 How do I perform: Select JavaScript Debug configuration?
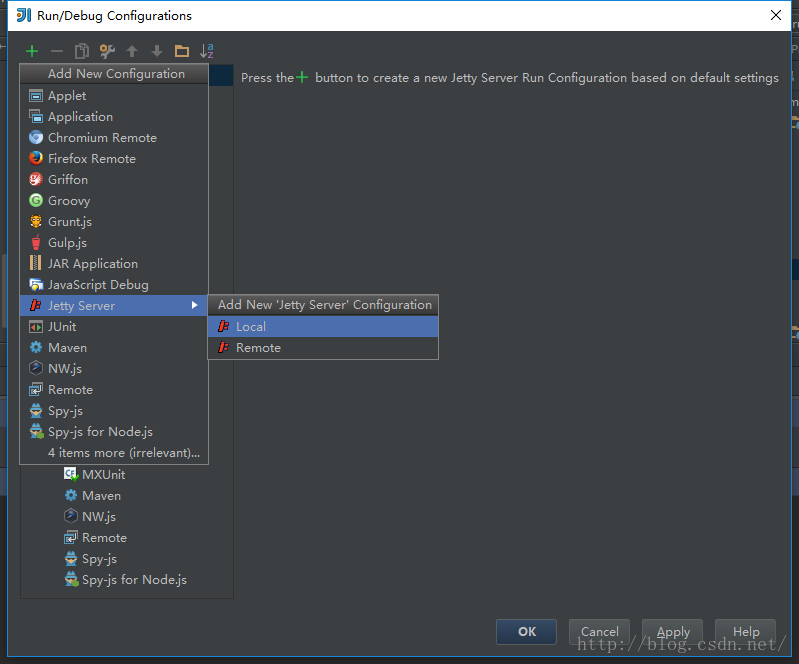[x=114, y=285]
